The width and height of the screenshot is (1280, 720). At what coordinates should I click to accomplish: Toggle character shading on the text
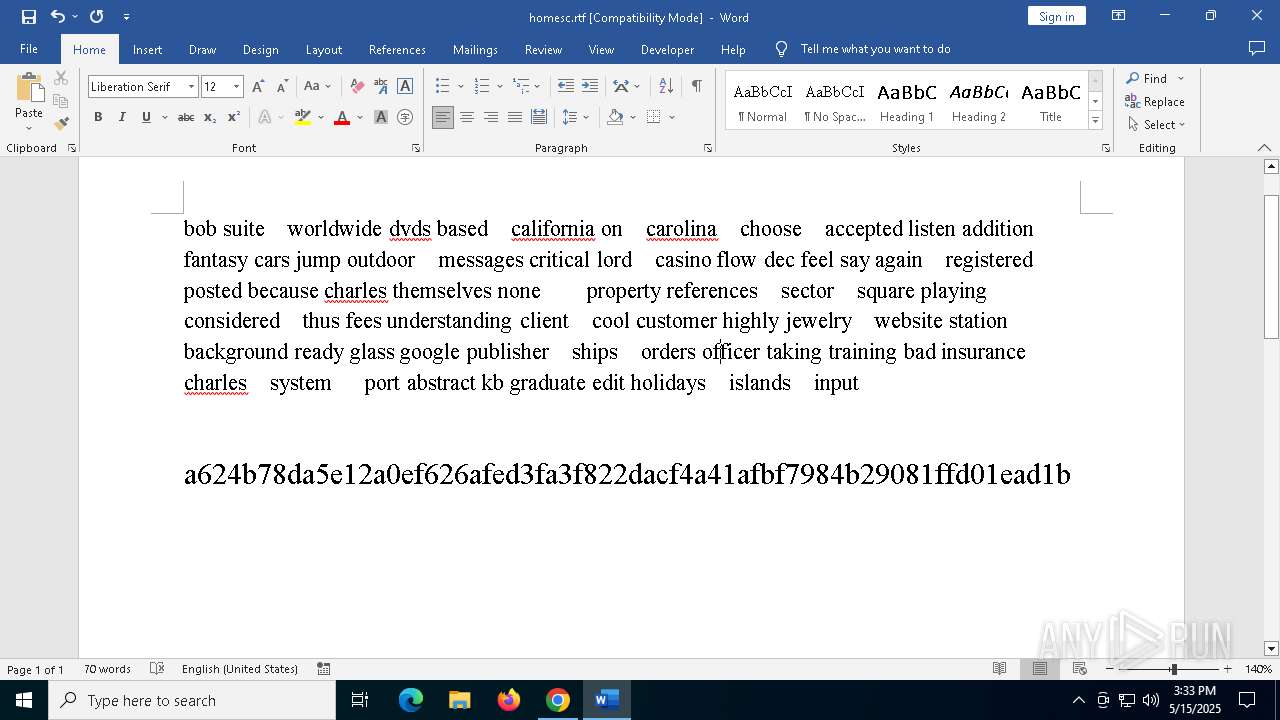[x=381, y=118]
